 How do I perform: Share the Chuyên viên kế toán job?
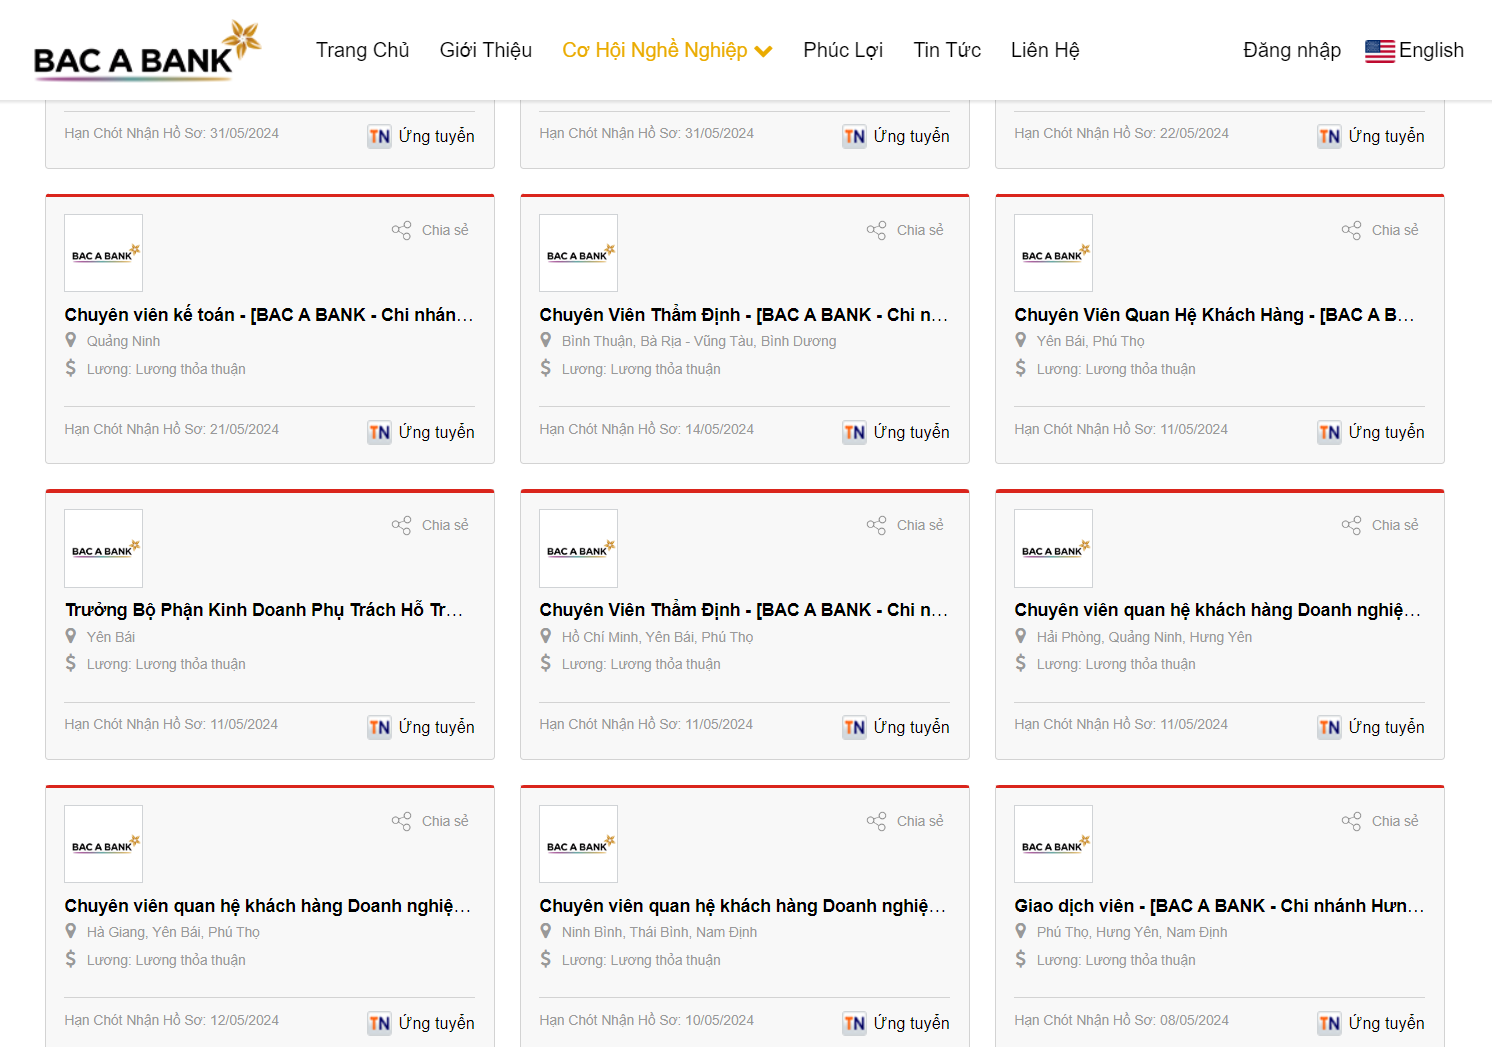tap(430, 230)
